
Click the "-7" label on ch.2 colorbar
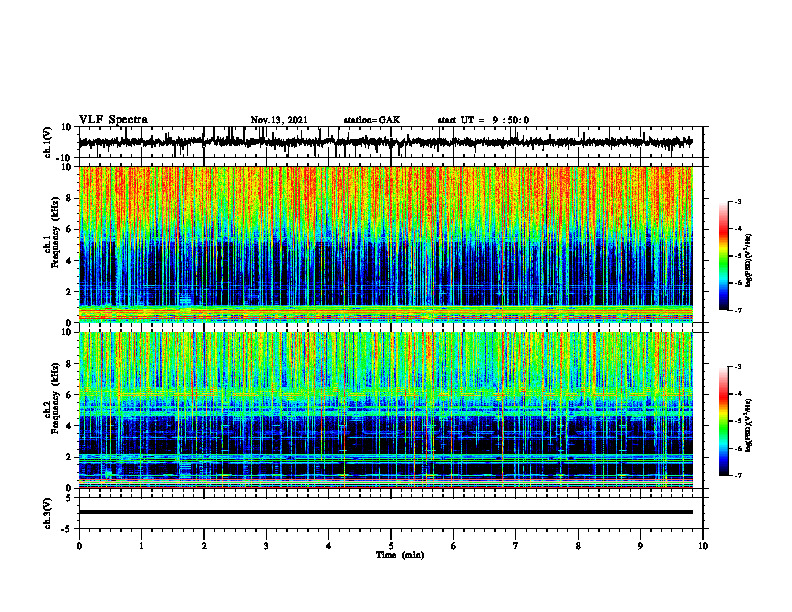(x=738, y=475)
